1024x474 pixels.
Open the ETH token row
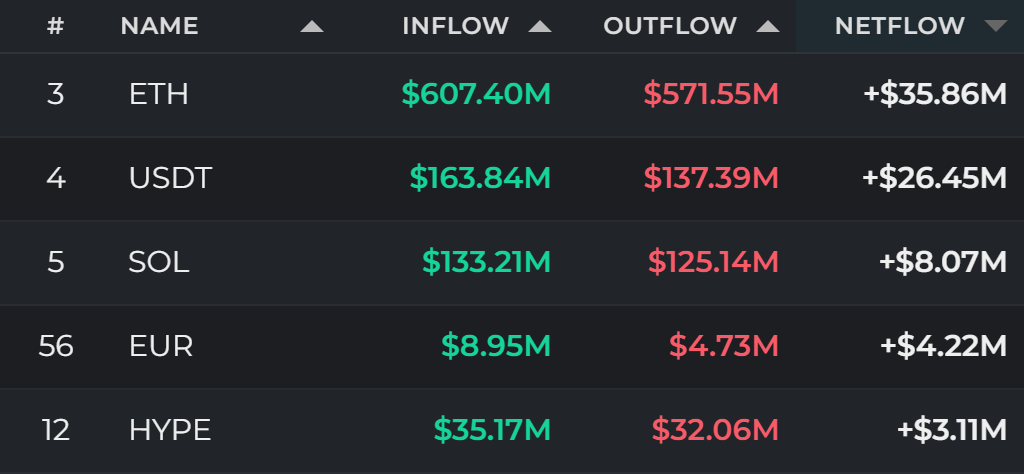click(512, 95)
